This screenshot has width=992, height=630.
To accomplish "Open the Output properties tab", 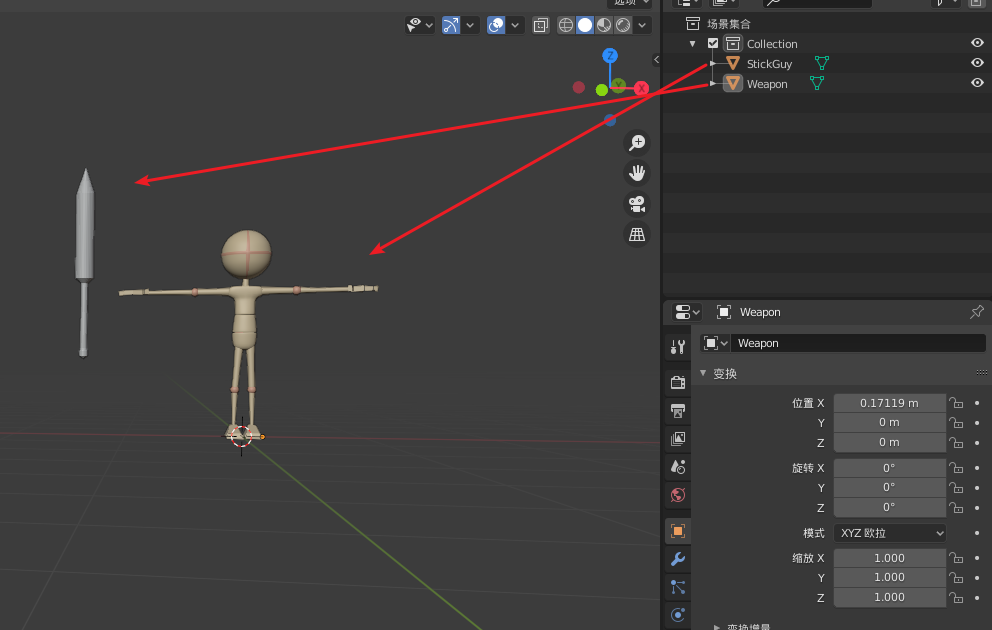I will [x=678, y=411].
